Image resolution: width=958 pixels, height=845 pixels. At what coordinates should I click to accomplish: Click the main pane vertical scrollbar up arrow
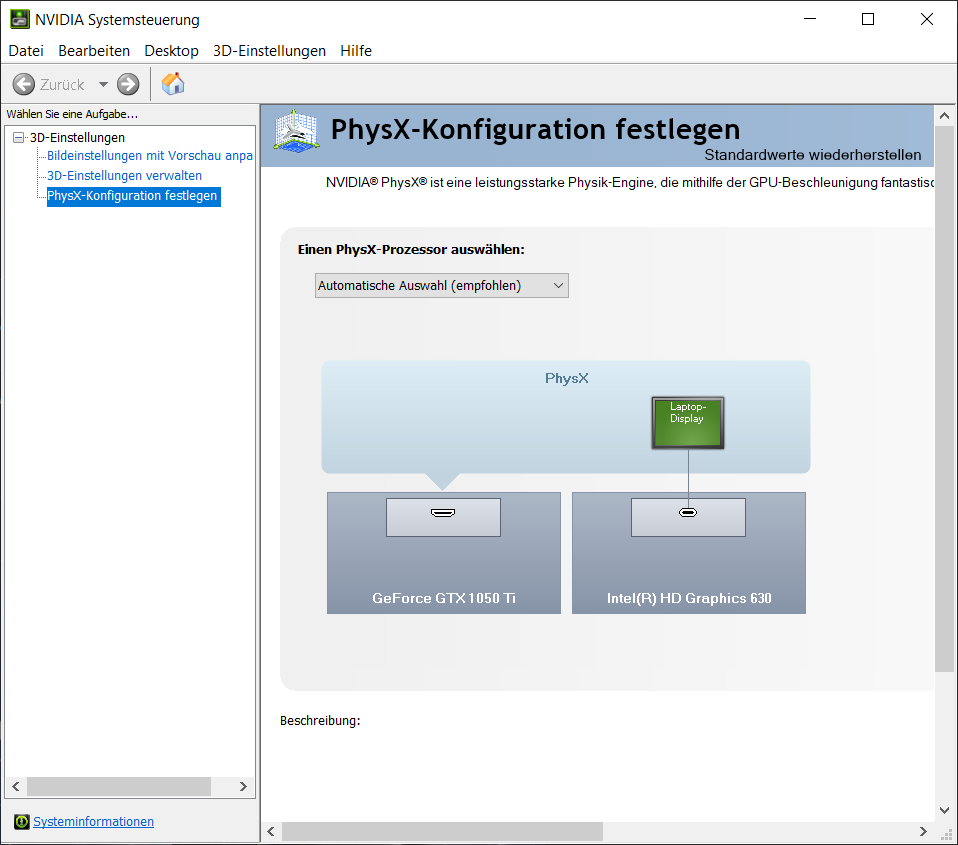[945, 115]
